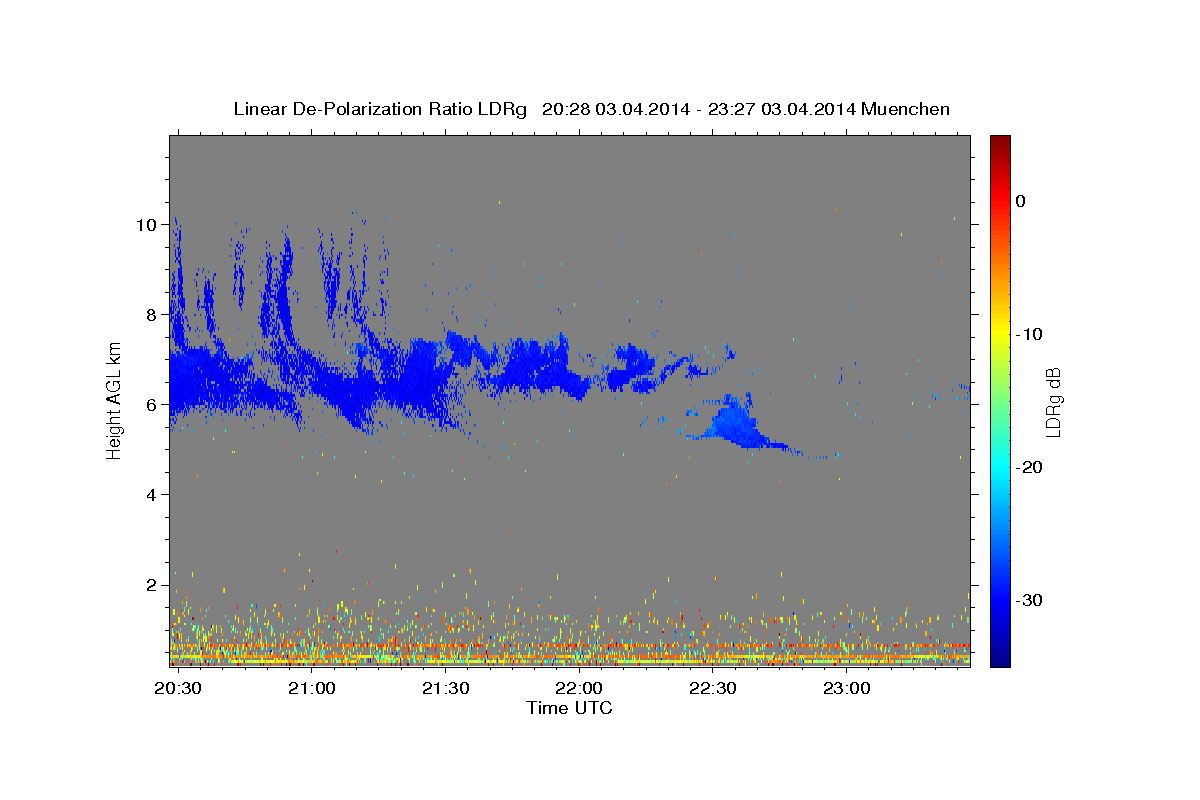The height and width of the screenshot is (800, 1200).
Task: Click the colorbar value label -30
Action: tap(1030, 600)
